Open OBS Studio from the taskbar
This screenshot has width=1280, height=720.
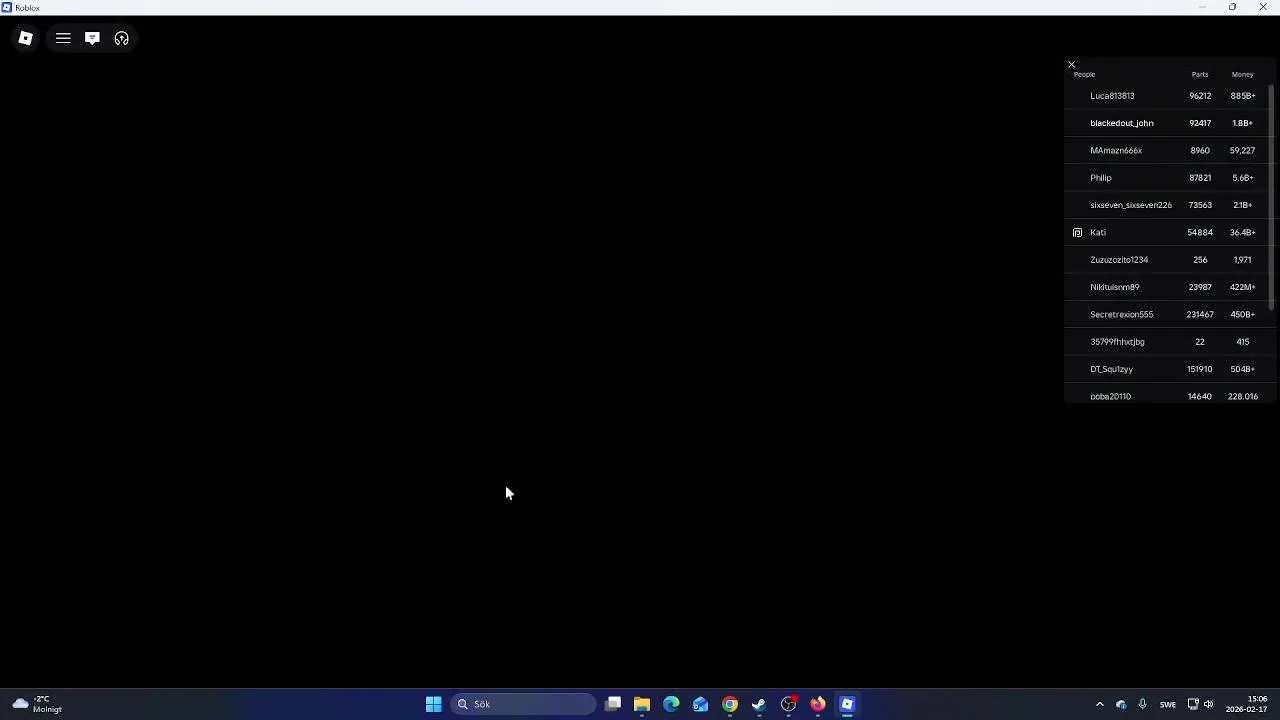pyautogui.click(x=789, y=704)
